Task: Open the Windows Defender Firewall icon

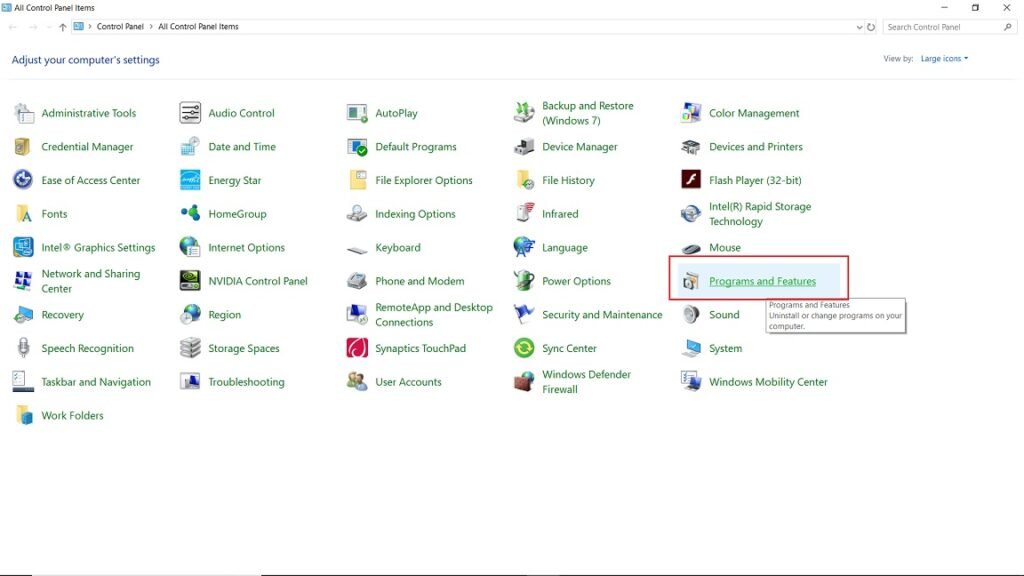Action: (x=524, y=382)
